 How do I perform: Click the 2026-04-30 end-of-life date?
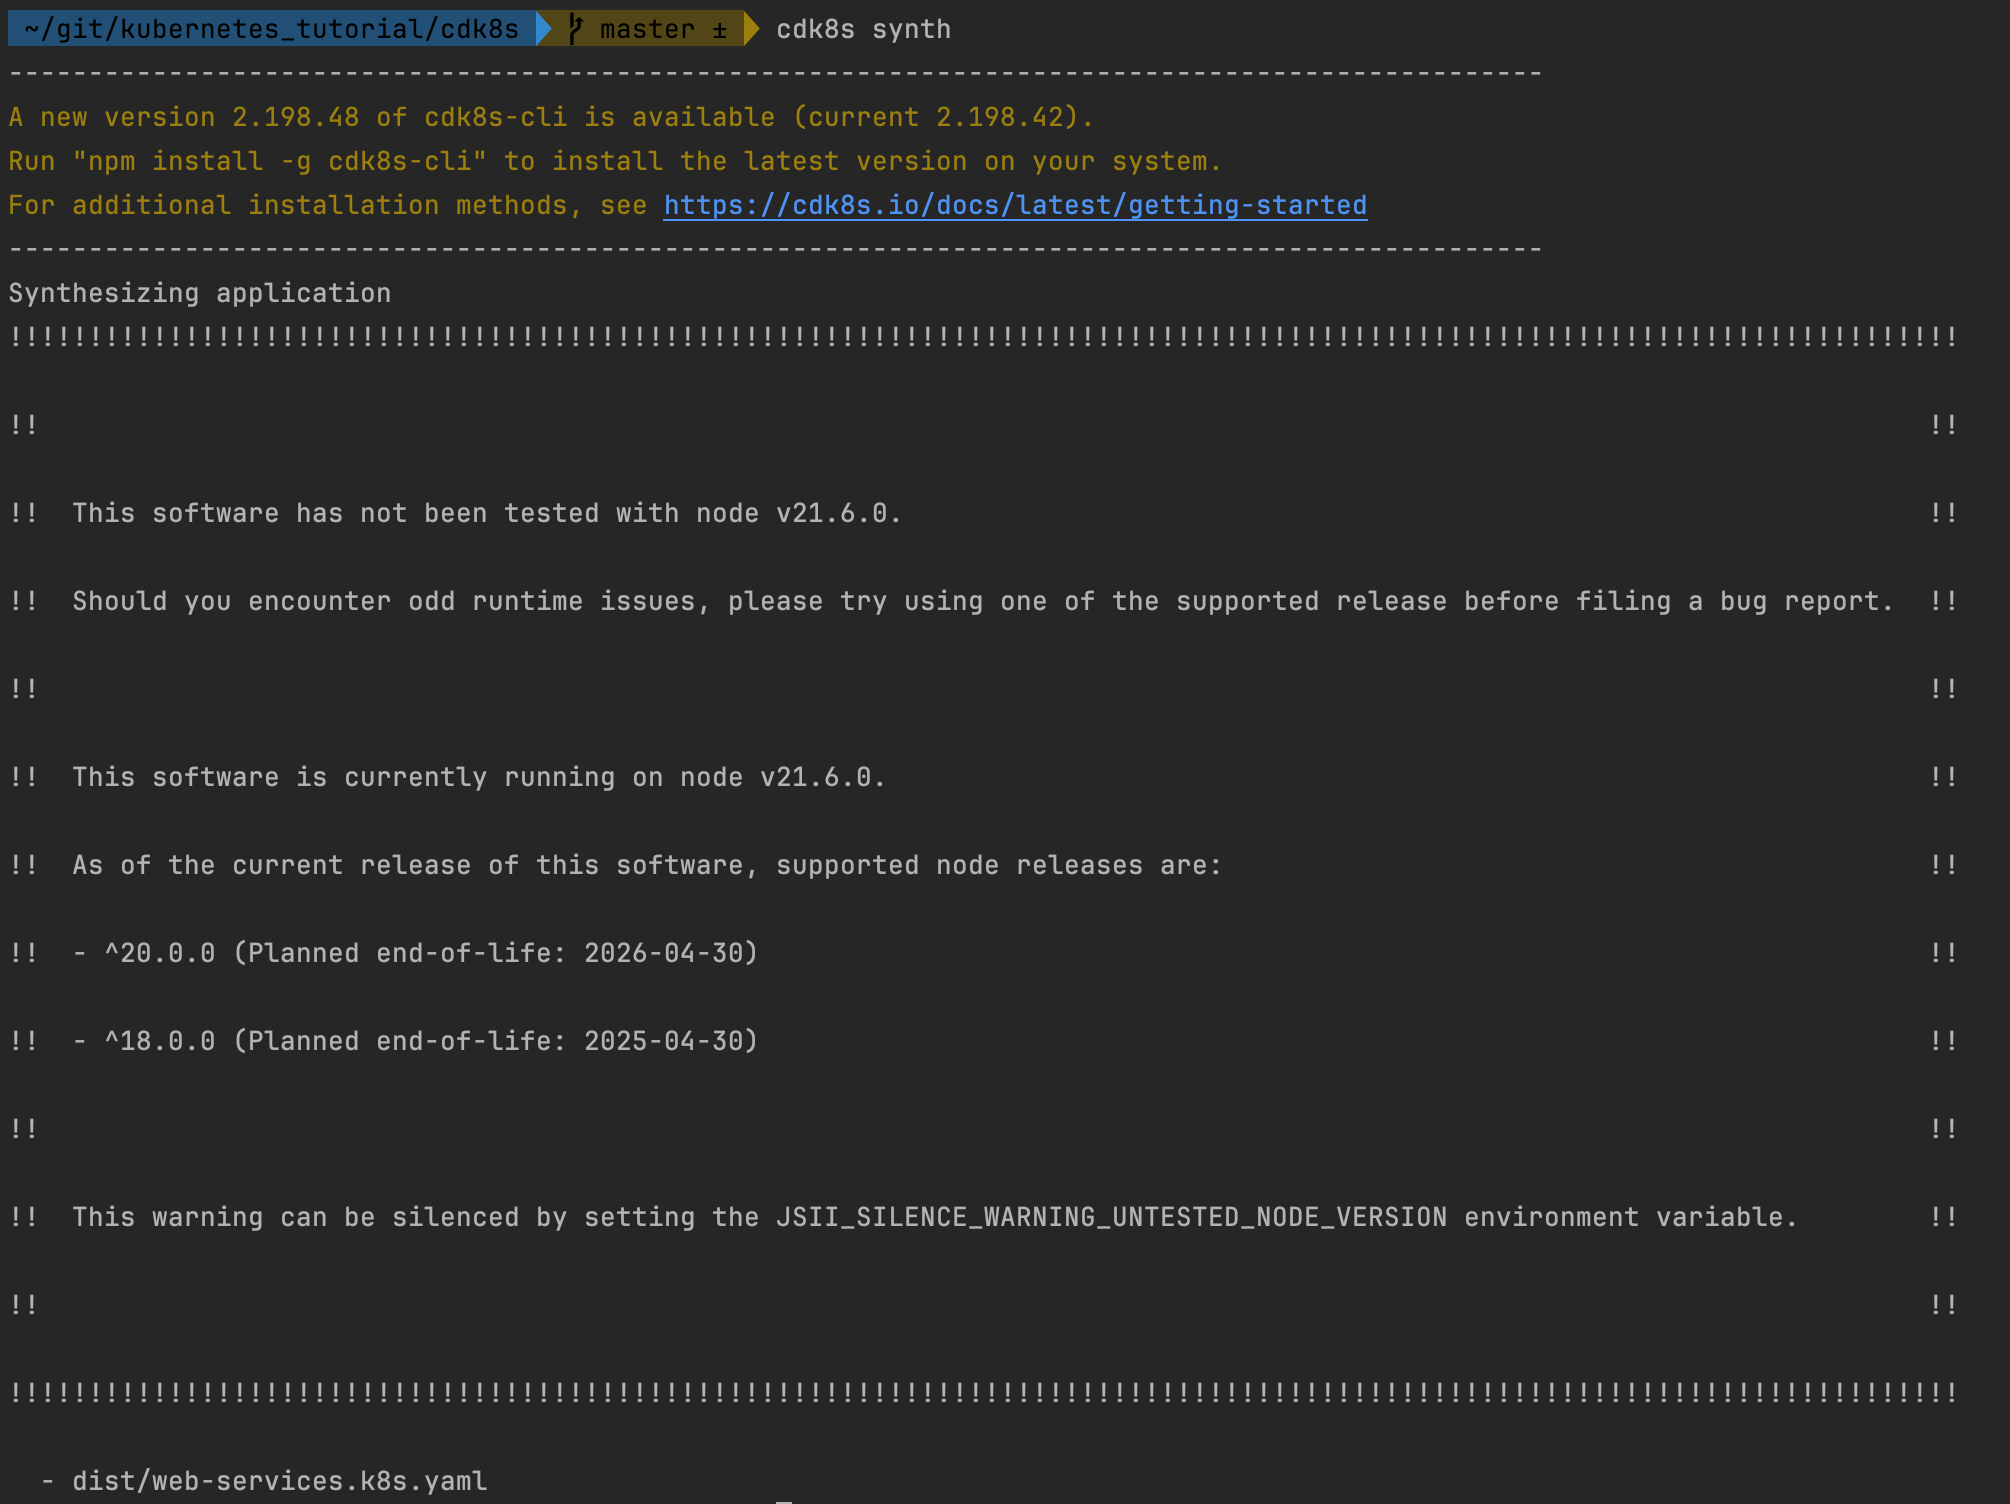664,953
